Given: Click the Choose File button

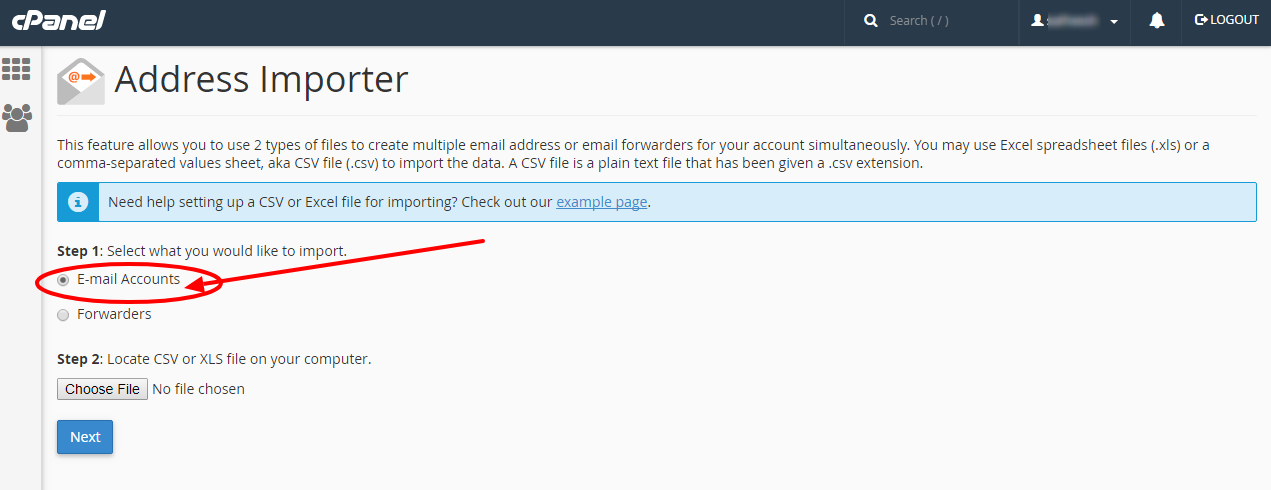Looking at the screenshot, I should [103, 389].
